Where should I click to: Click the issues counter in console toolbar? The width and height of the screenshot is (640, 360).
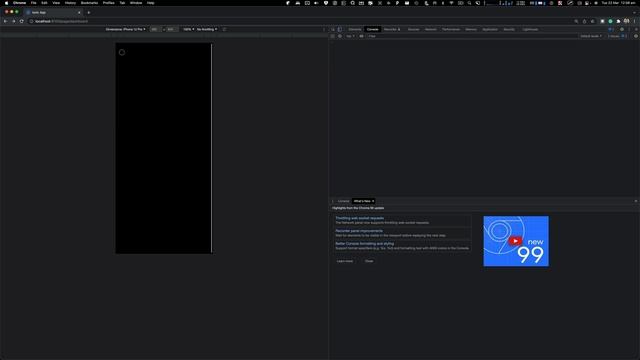pyautogui.click(x=617, y=36)
